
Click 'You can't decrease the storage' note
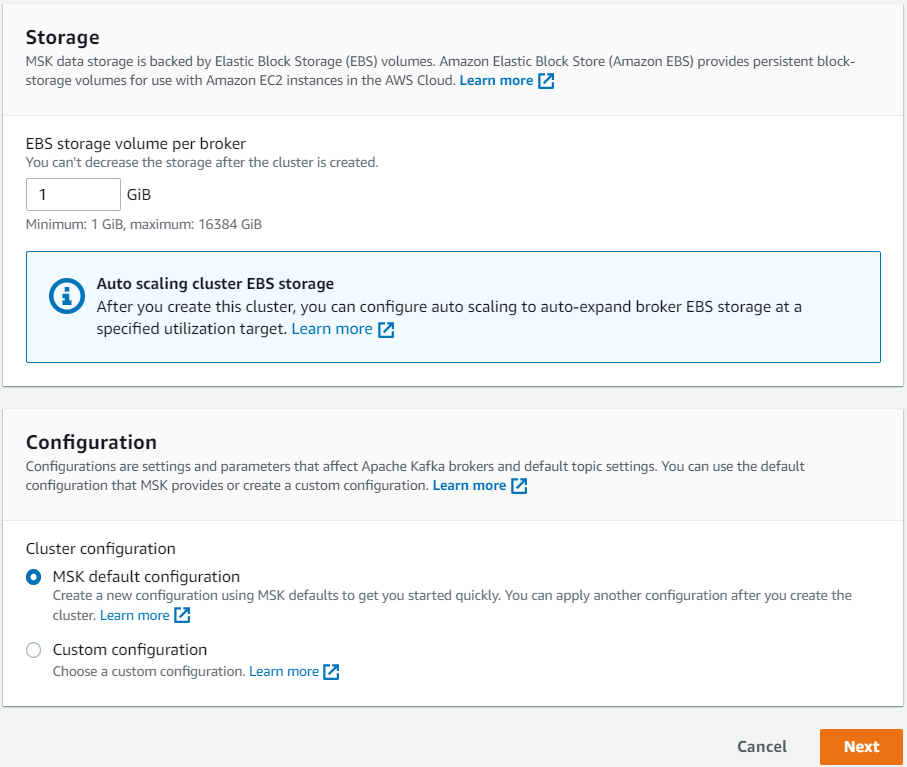click(x=202, y=163)
